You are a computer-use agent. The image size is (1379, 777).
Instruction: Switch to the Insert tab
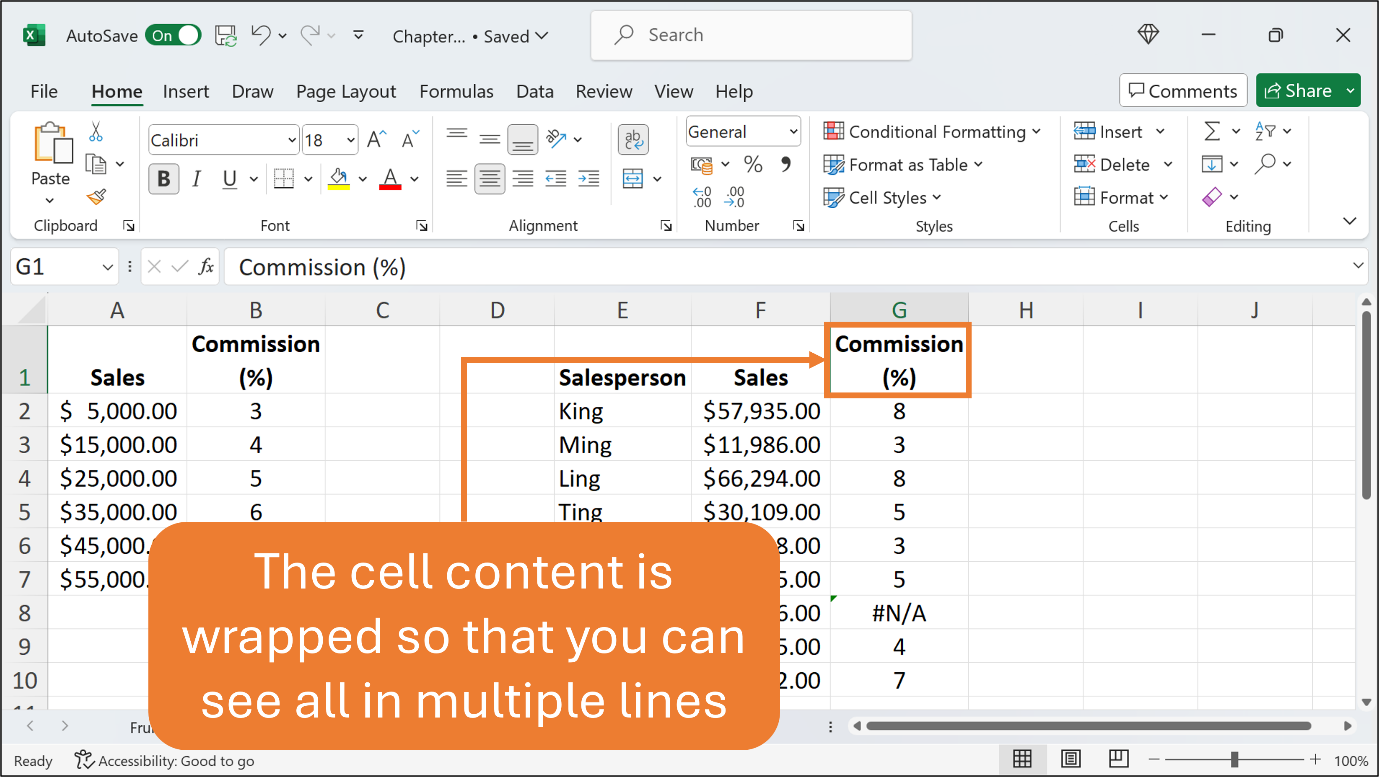click(186, 91)
